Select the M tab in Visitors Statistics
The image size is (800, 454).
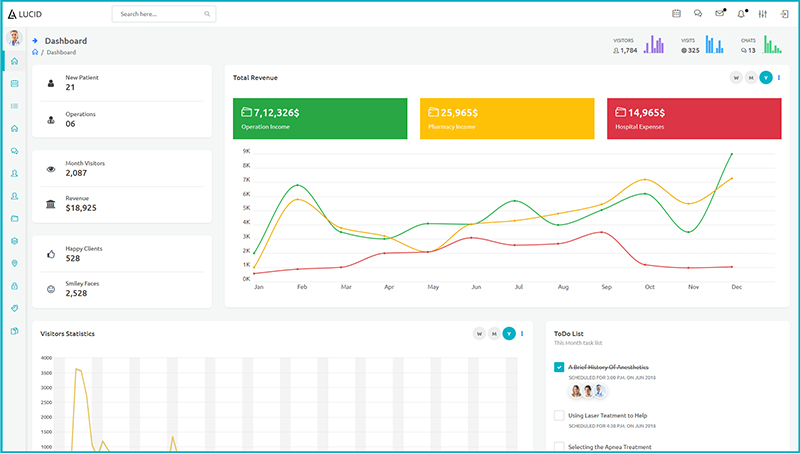pyautogui.click(x=494, y=333)
